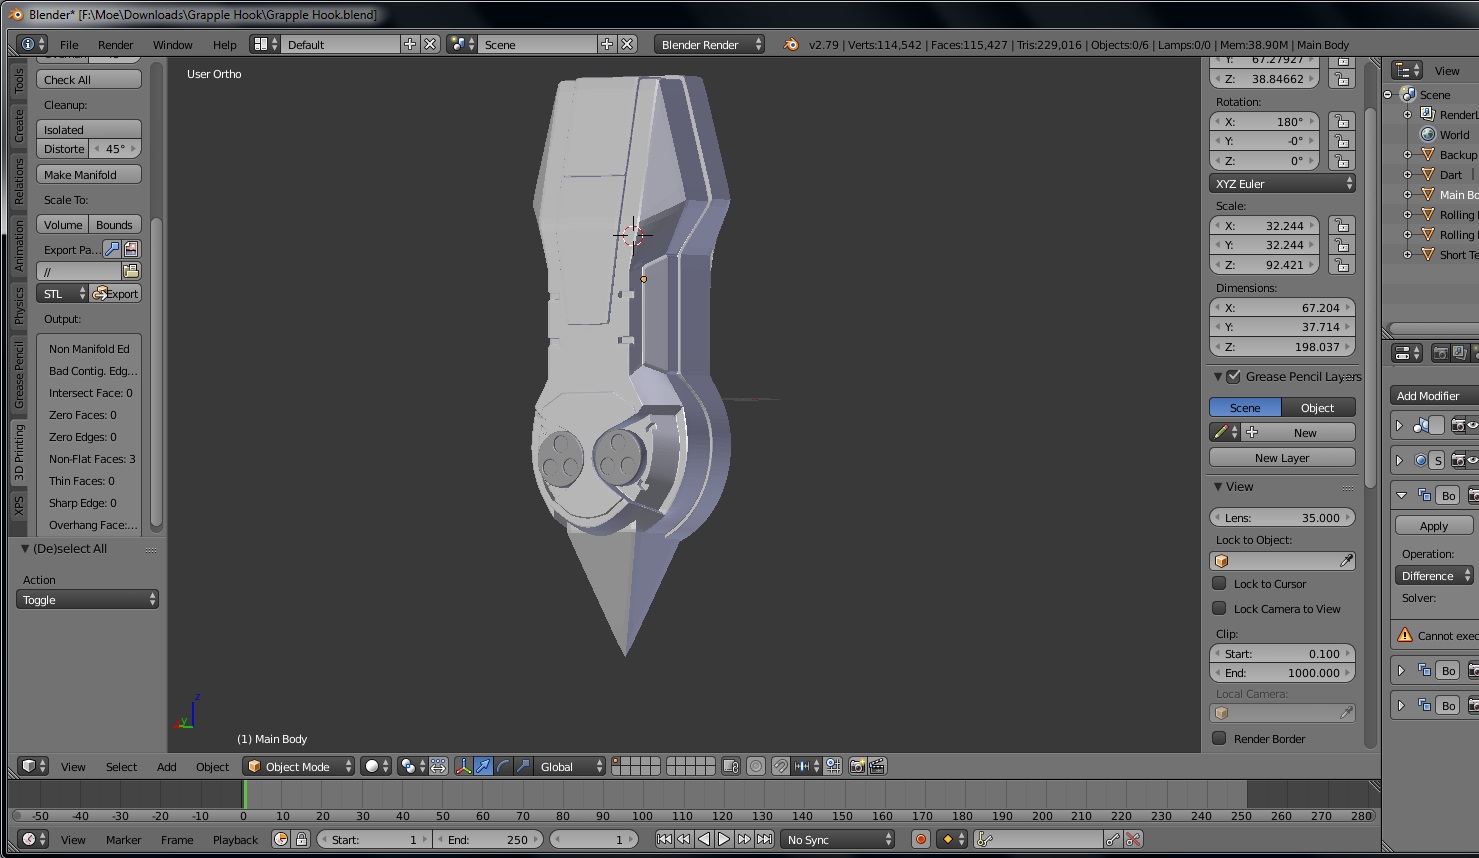Image resolution: width=1479 pixels, height=858 pixels.
Task: Switch to the 3D Printing tab
Action: 19,452
